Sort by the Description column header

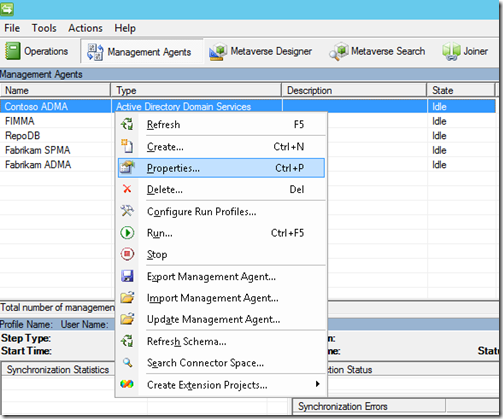[354, 90]
